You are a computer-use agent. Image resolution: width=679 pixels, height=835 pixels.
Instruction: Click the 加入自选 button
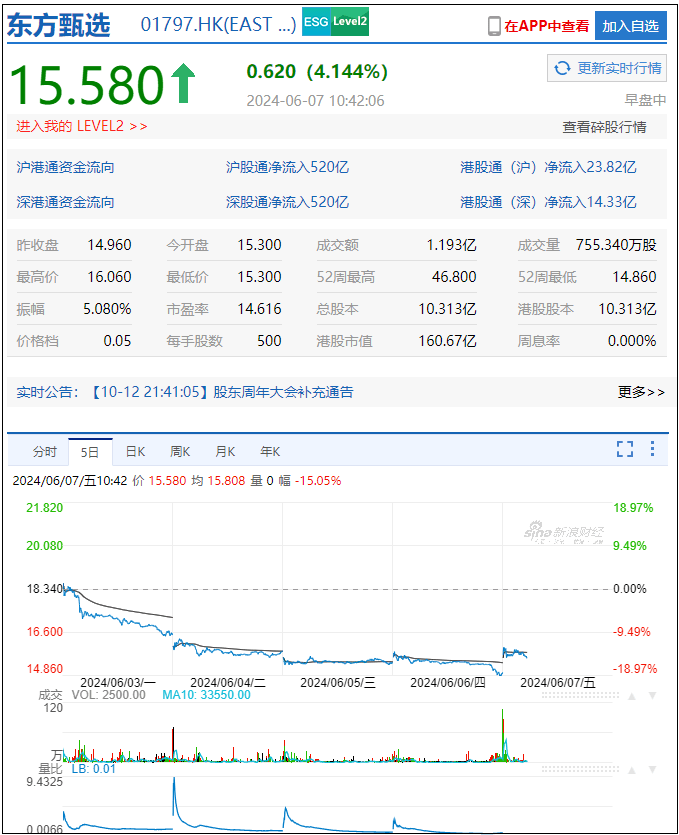coord(631,26)
